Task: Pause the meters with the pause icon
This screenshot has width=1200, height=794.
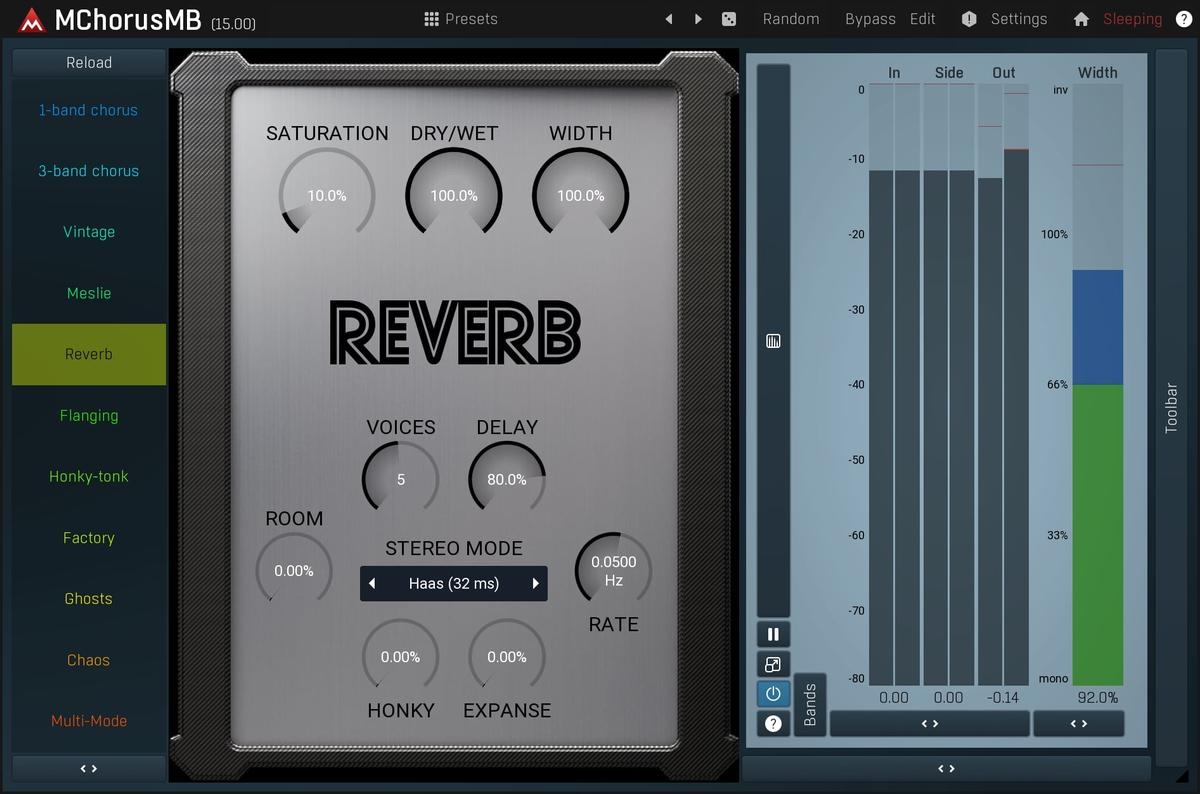Action: pyautogui.click(x=773, y=634)
